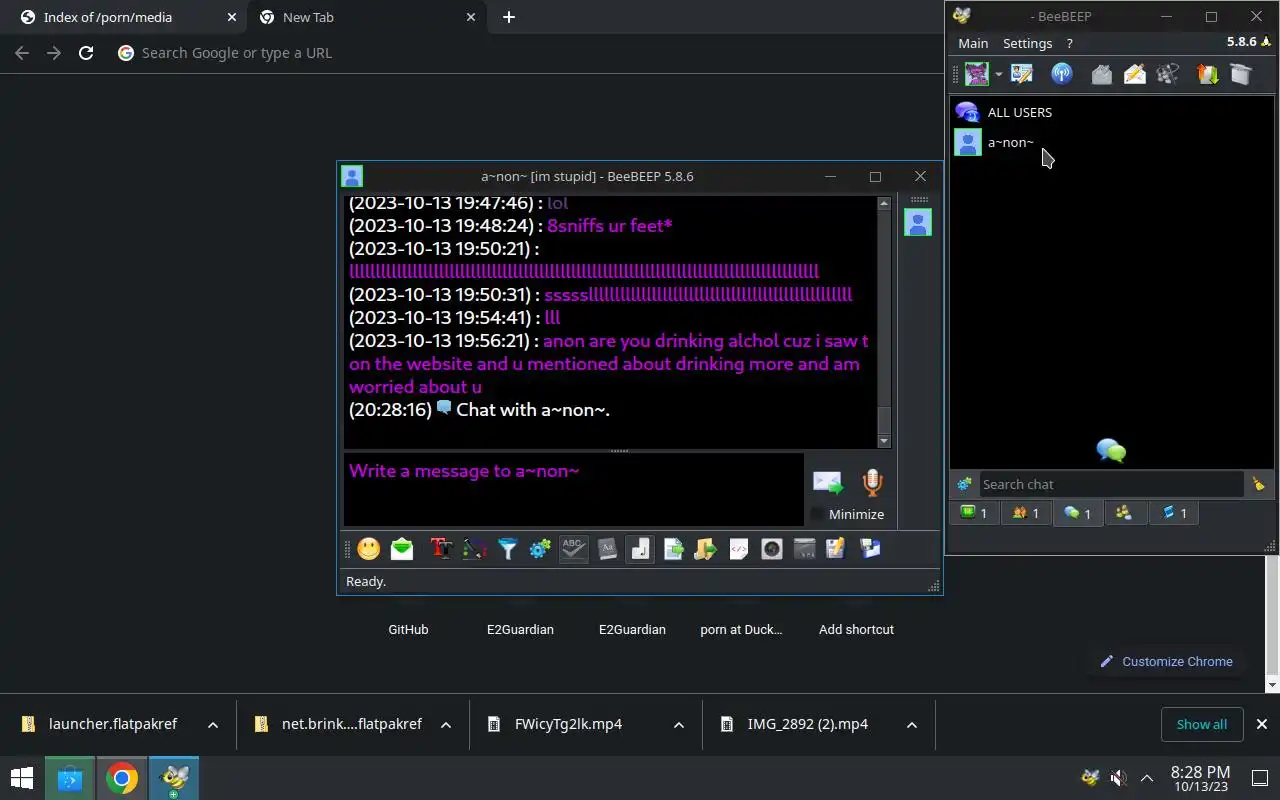Switch to Index of /porn/media browser tab
This screenshot has width=1280, height=800.
tap(125, 17)
